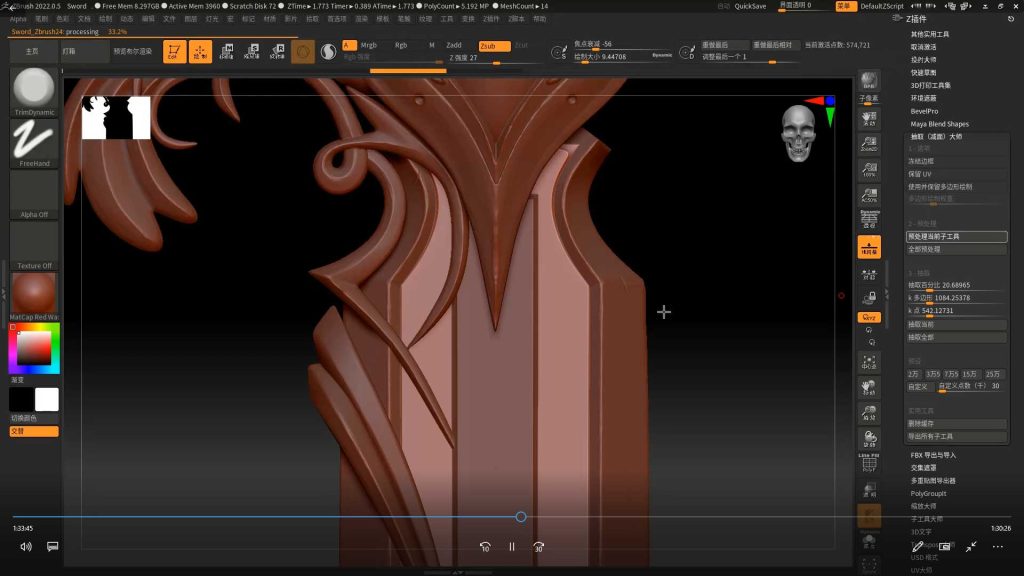Expand the 多重贴图导出器 section
The width and height of the screenshot is (1024, 576).
[933, 481]
